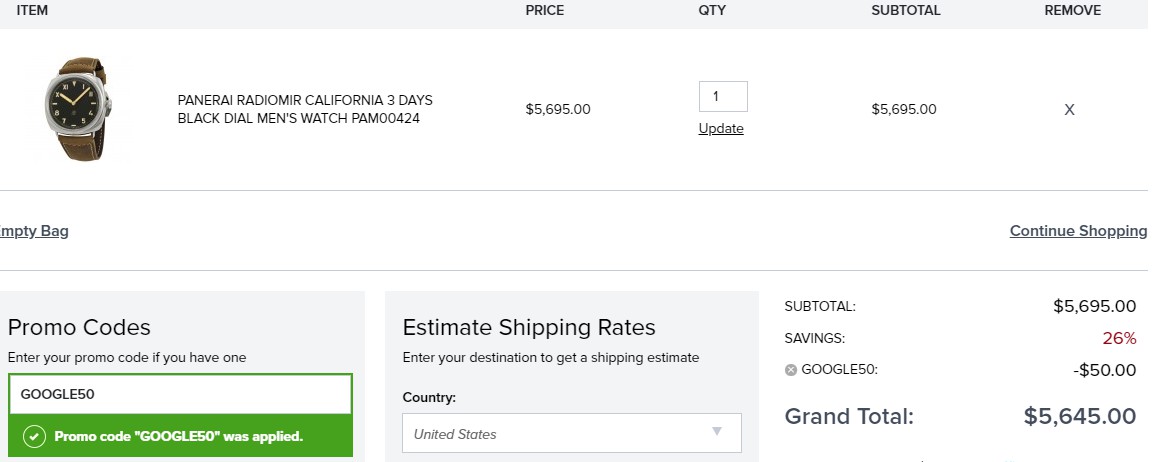The height and width of the screenshot is (462, 1154).
Task: Go to Continue Shopping
Action: (1078, 231)
